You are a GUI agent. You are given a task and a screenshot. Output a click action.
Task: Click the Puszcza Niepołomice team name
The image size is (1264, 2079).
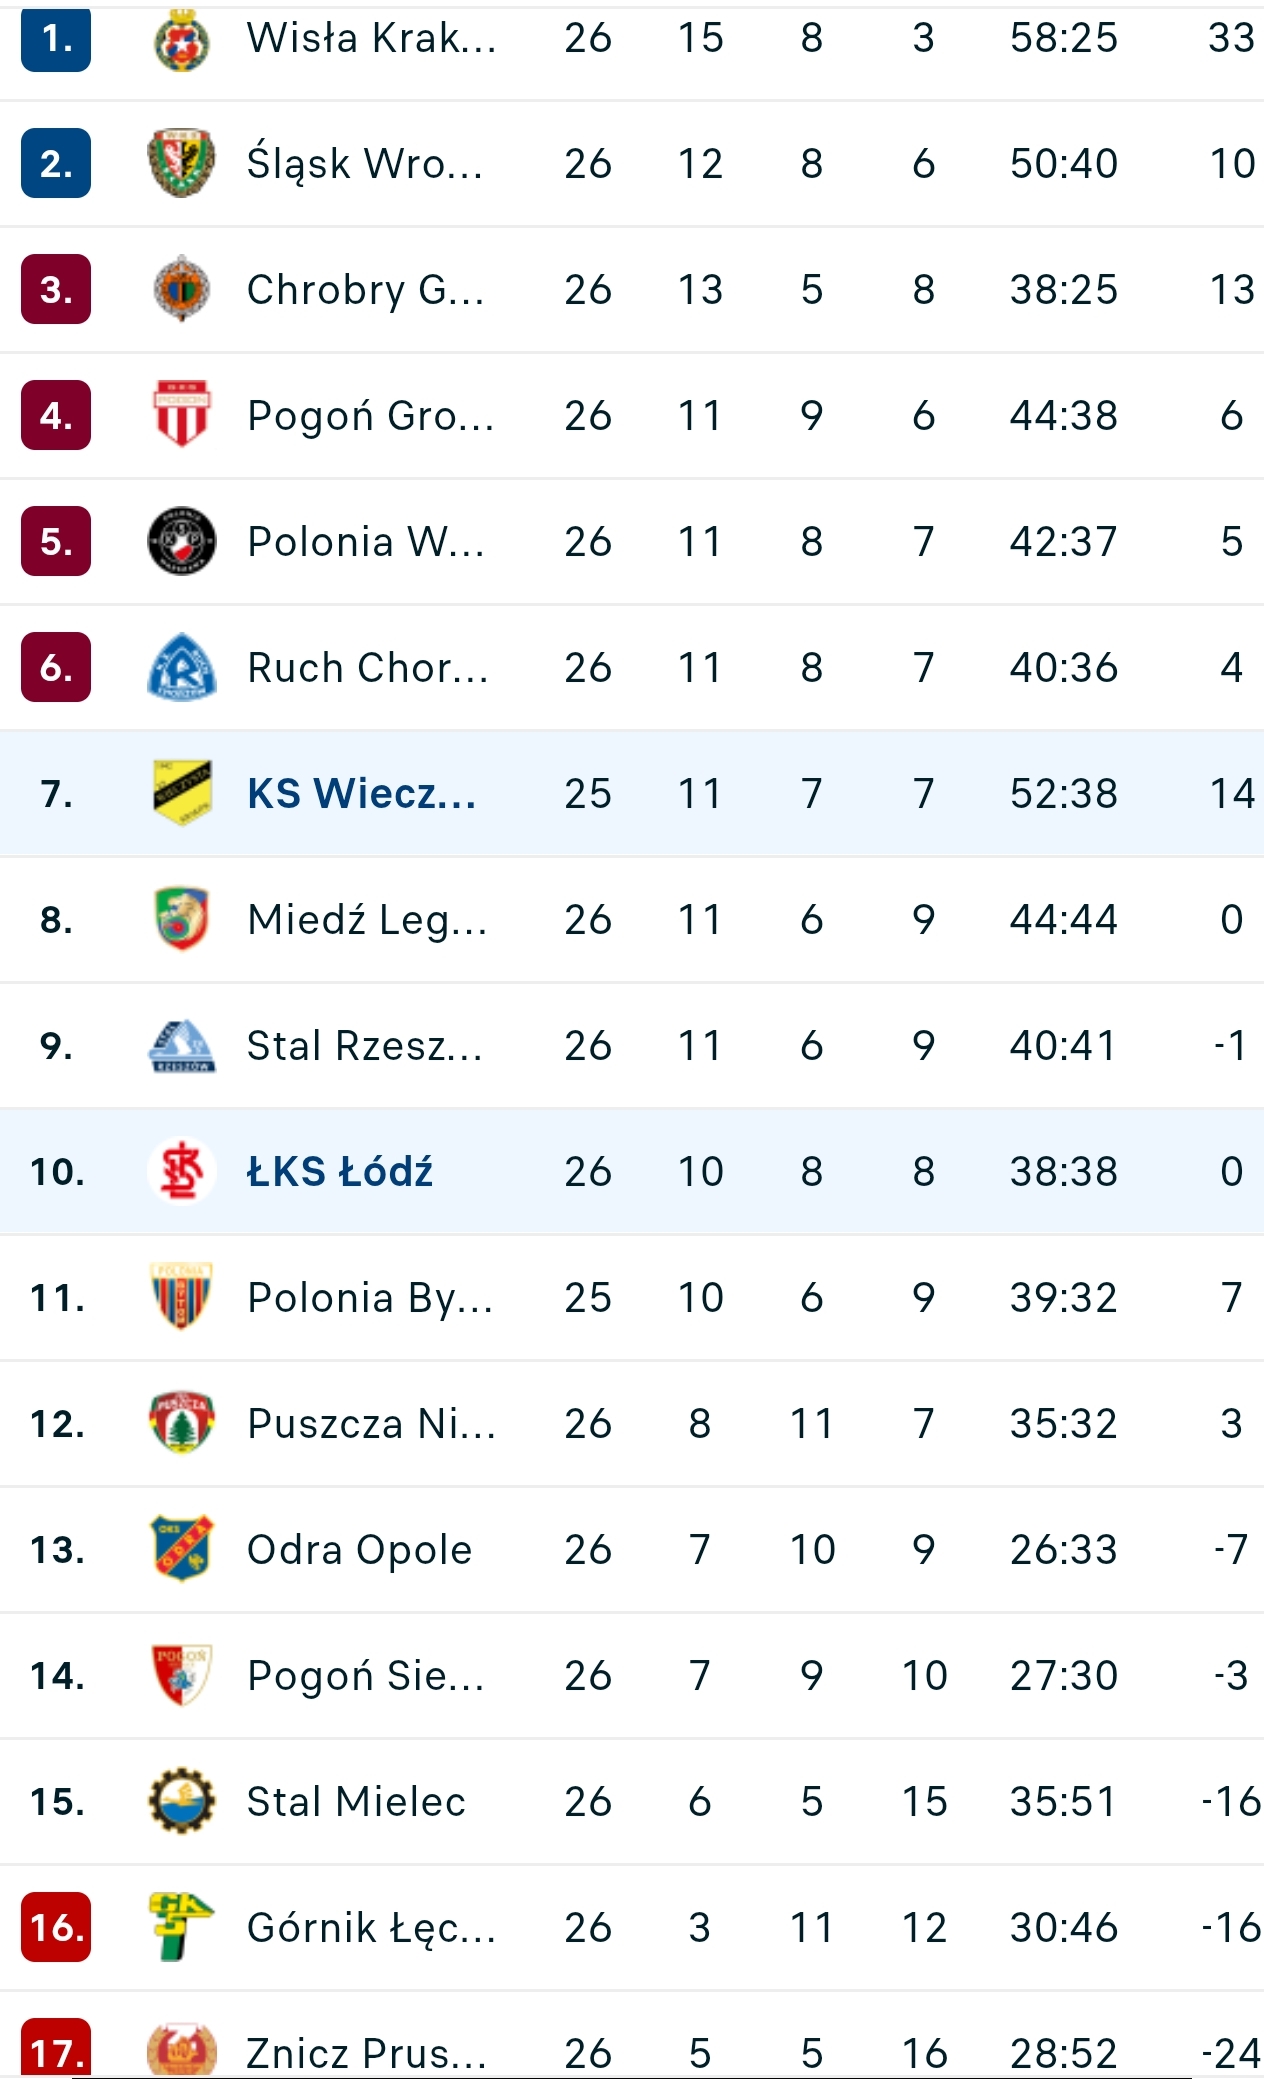[371, 1423]
